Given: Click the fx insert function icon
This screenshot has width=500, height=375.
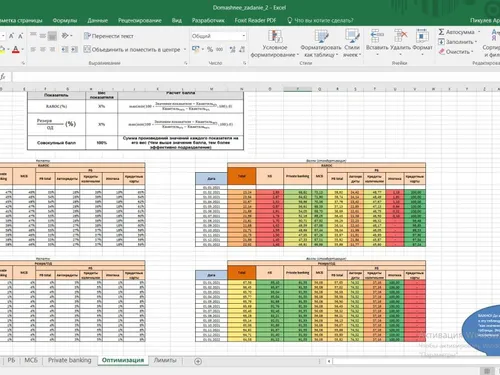Looking at the screenshot, I should pyautogui.click(x=3, y=77).
